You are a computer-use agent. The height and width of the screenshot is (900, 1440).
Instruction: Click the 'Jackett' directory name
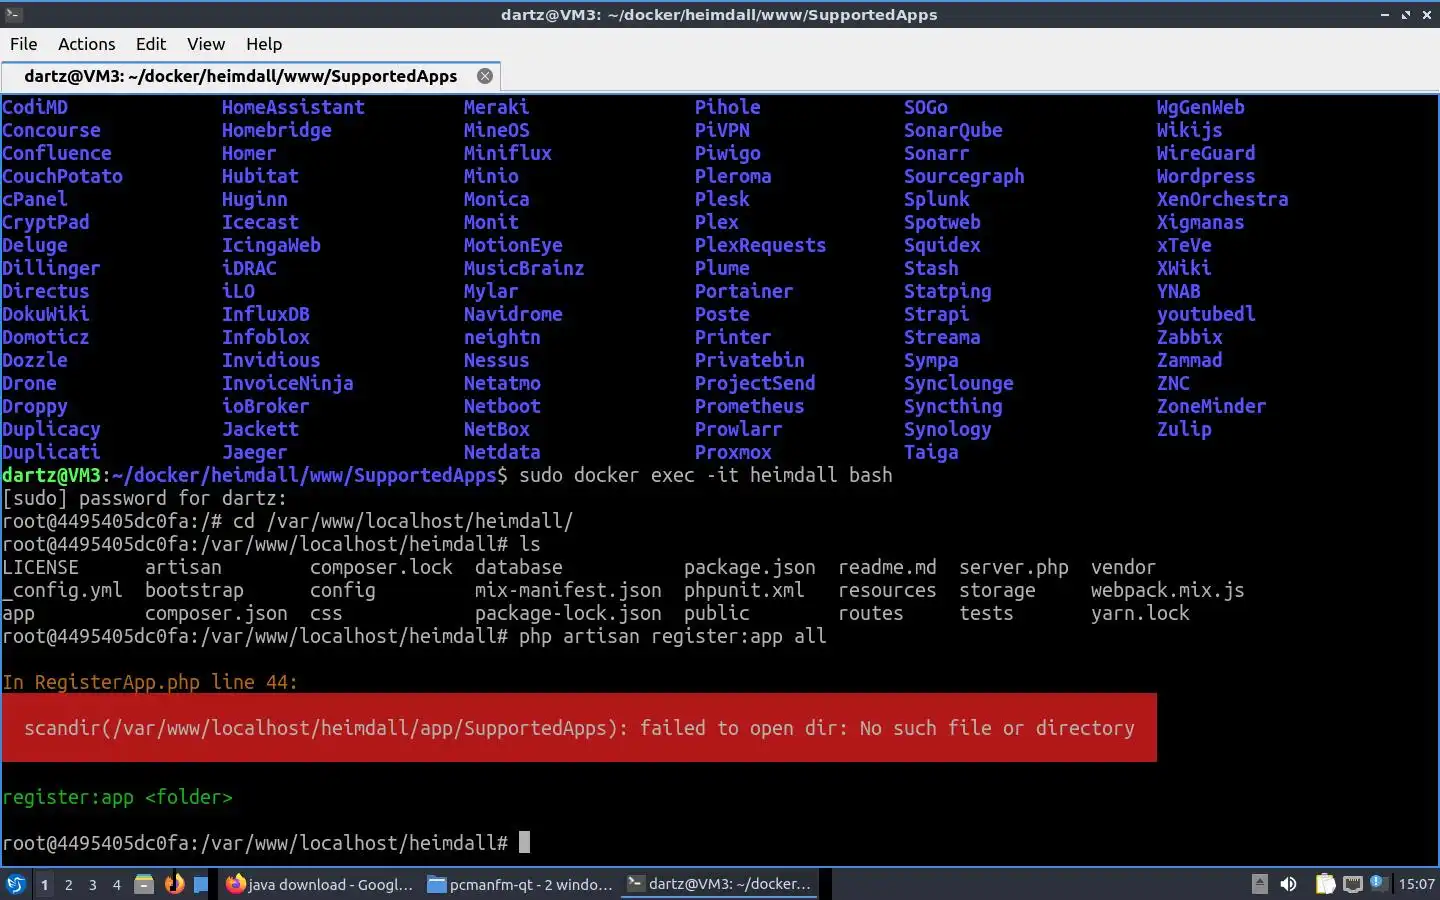point(260,429)
